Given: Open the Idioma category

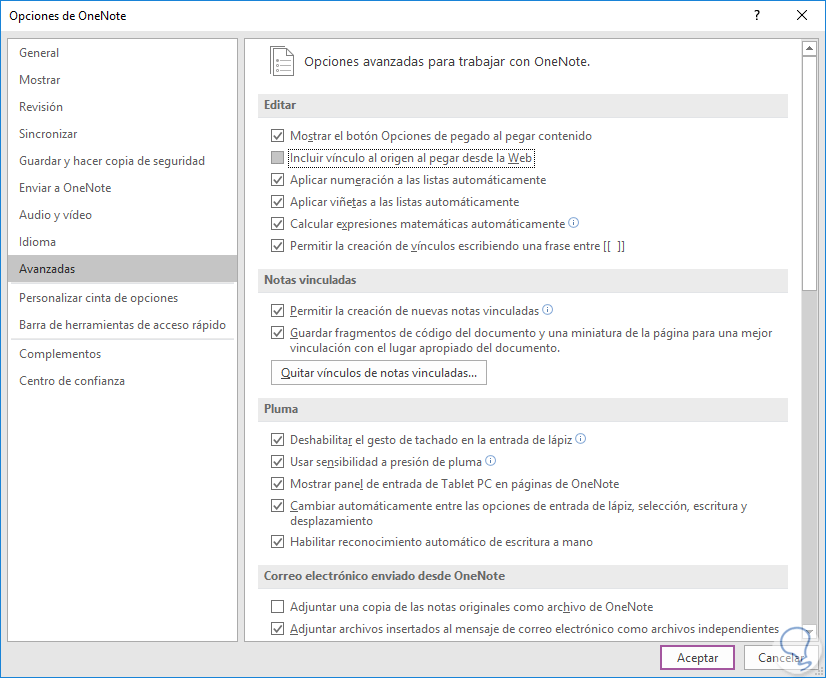Looking at the screenshot, I should (122, 242).
